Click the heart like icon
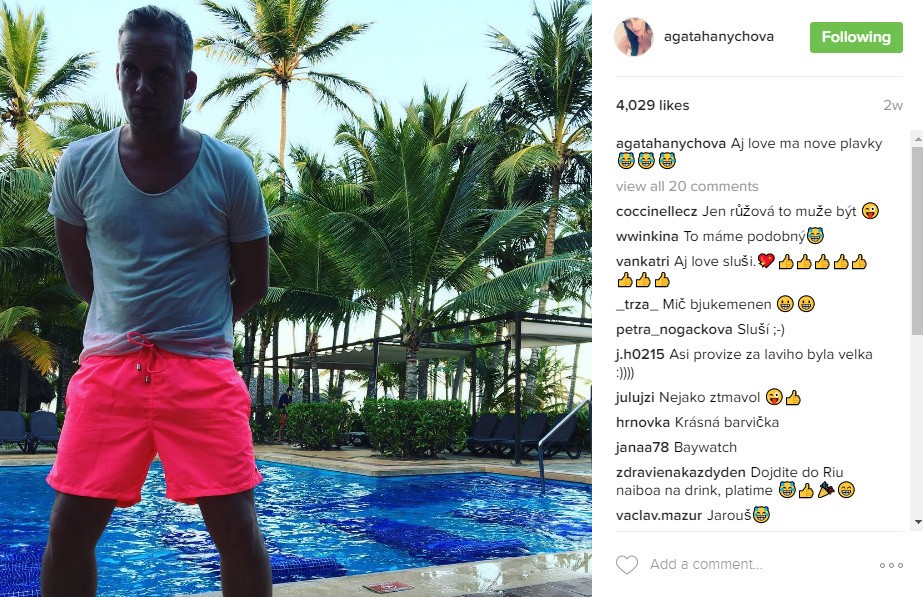Image resolution: width=923 pixels, height=597 pixels. pyautogui.click(x=626, y=565)
